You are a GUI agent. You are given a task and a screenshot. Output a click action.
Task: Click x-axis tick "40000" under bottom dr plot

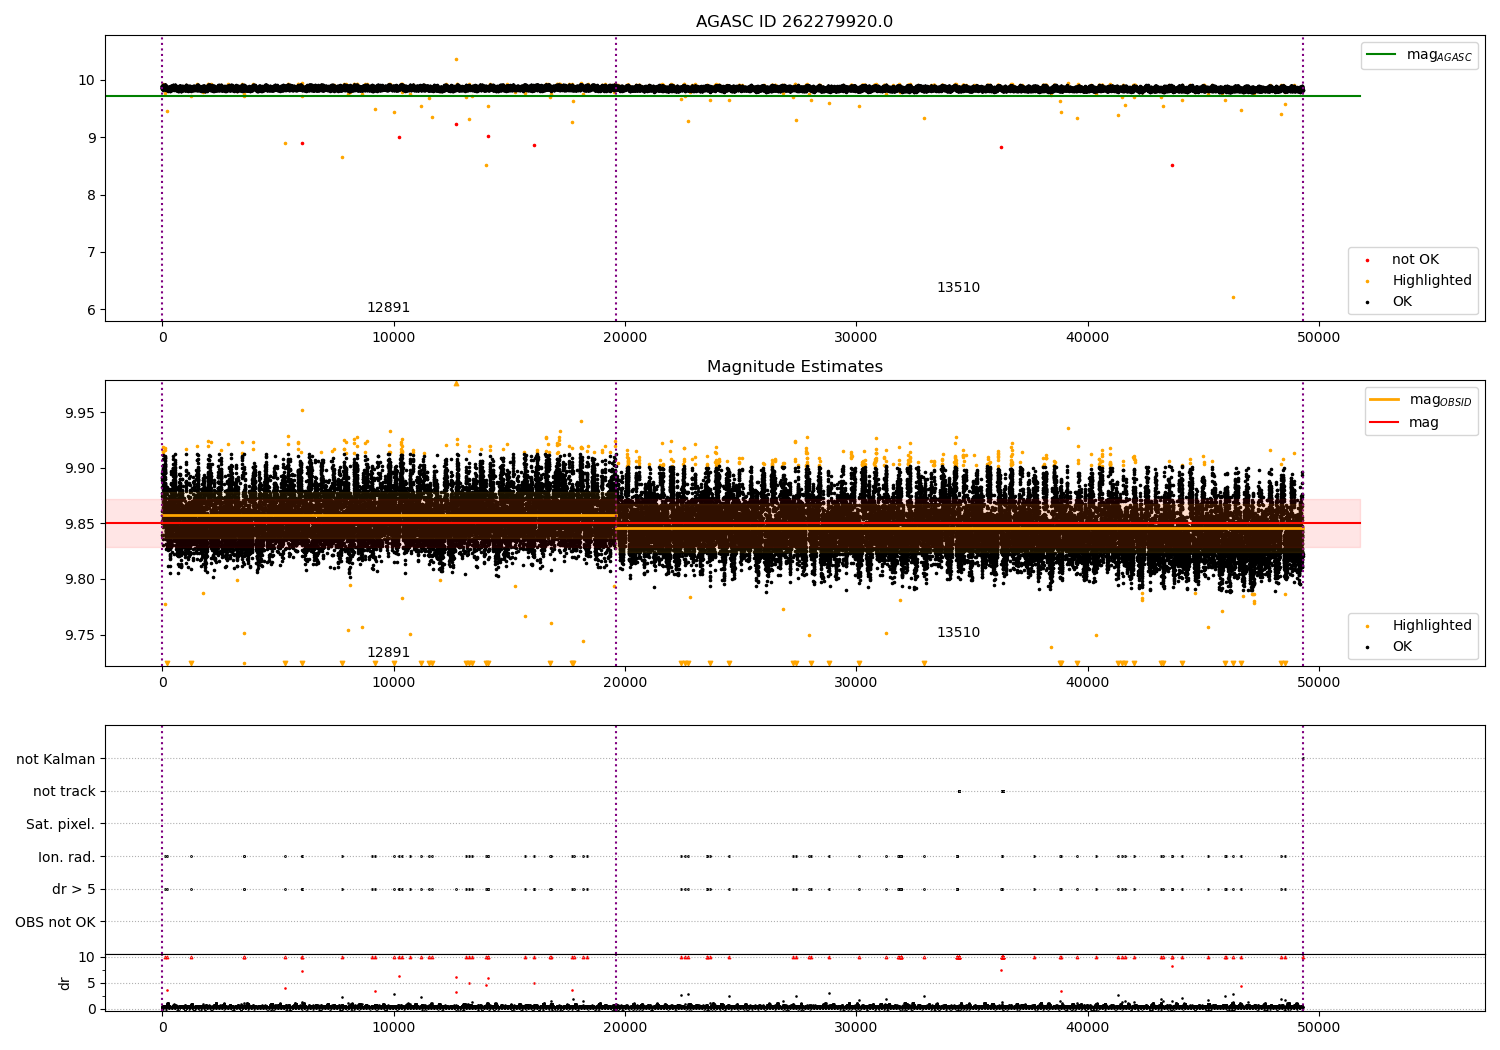(x=1087, y=1028)
